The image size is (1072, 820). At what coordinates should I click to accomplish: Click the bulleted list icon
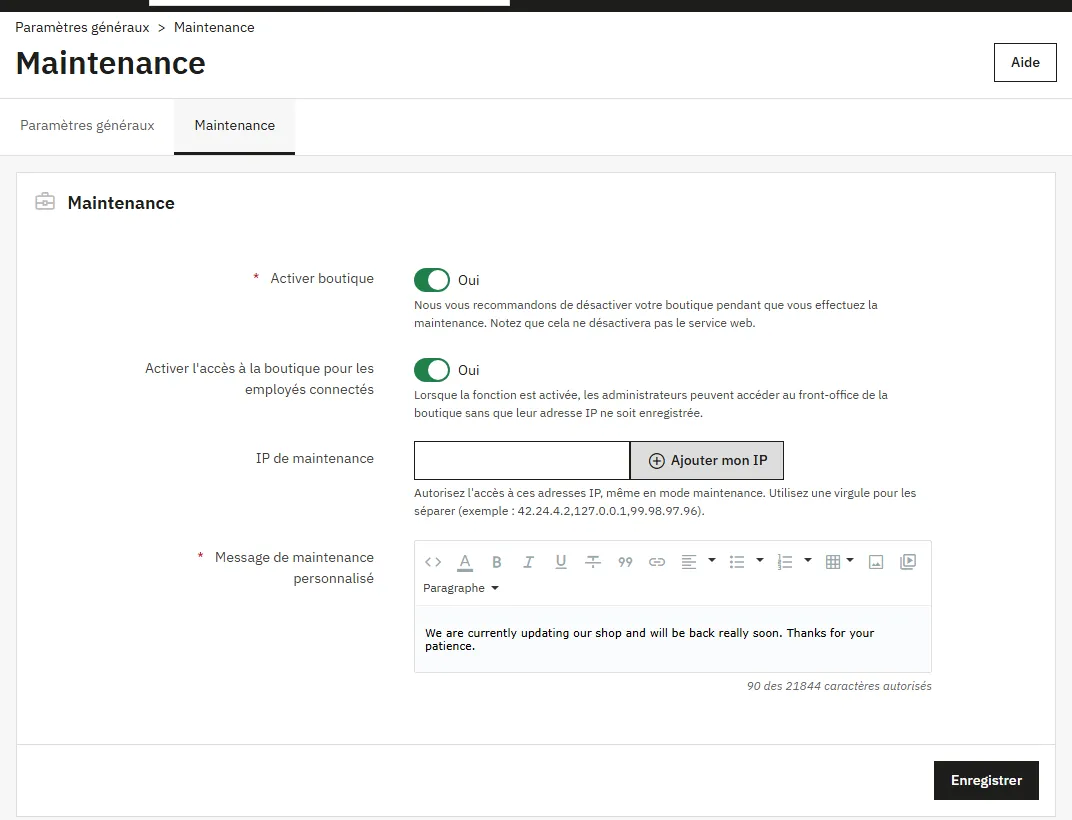[737, 562]
